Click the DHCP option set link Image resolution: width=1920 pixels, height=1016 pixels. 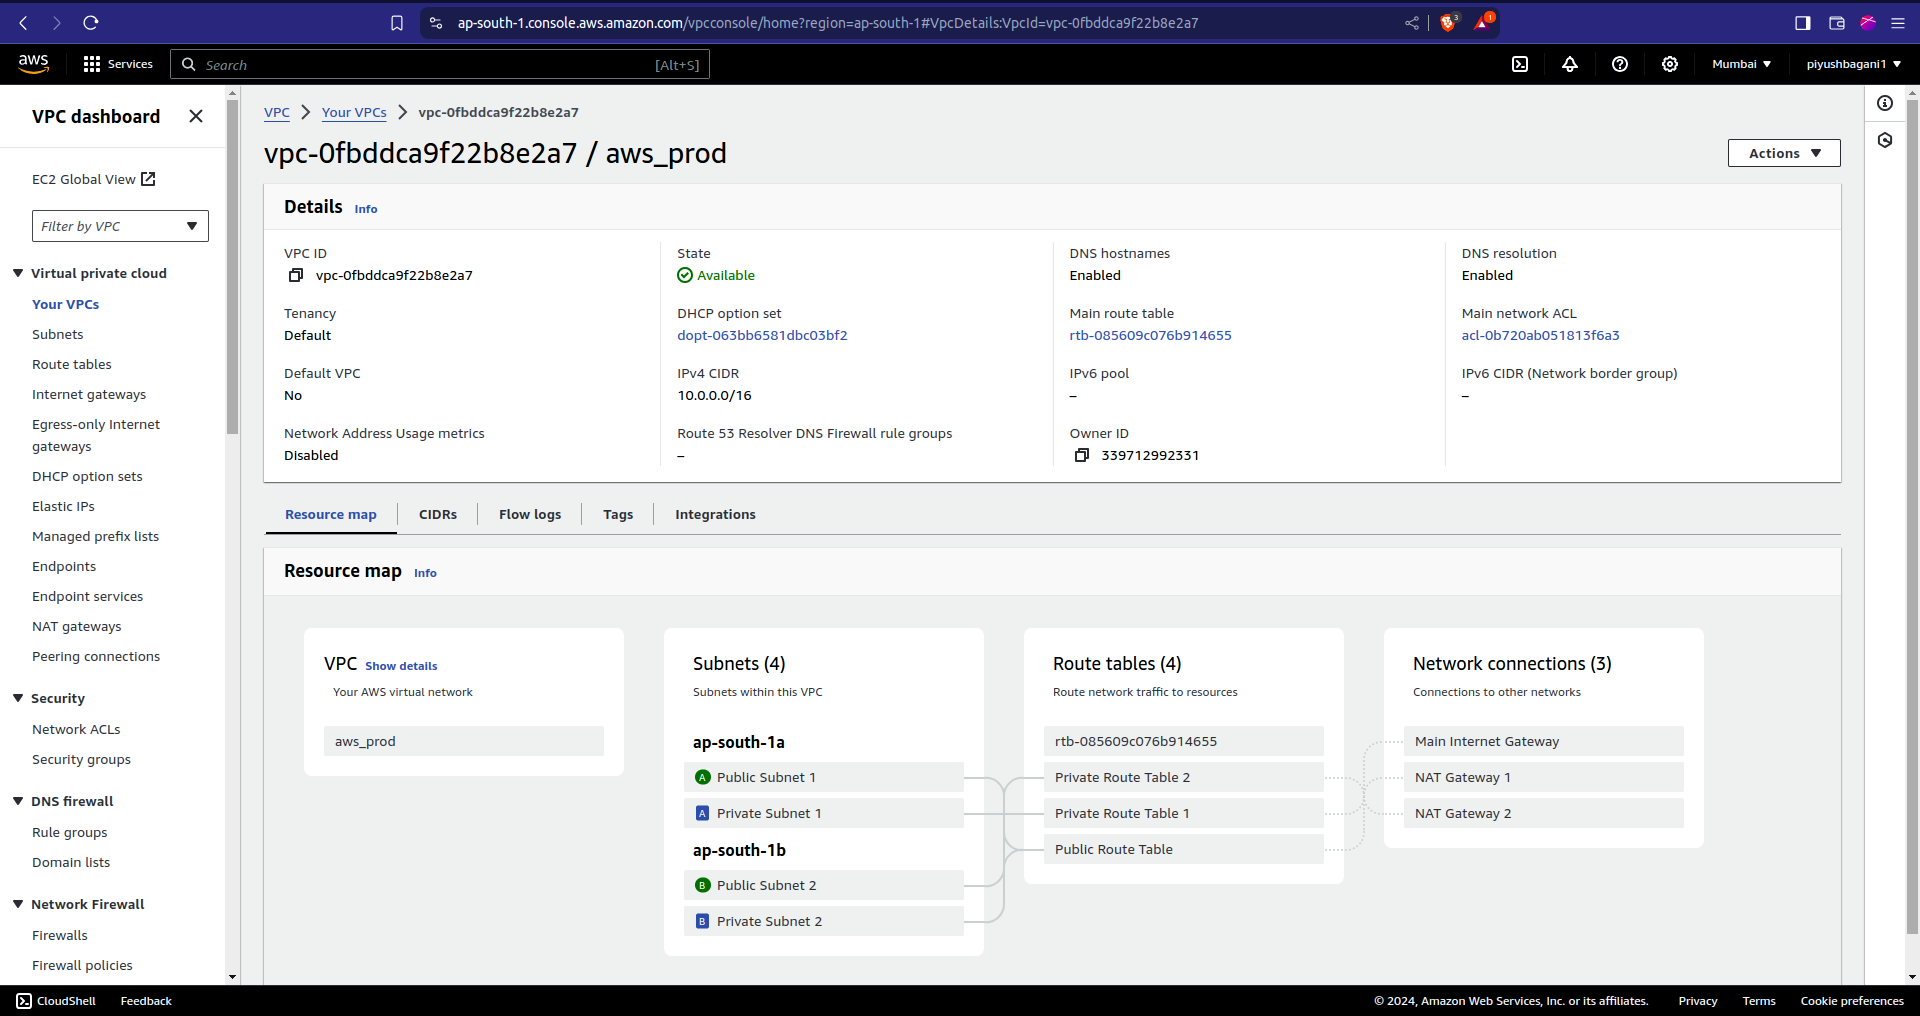[762, 336]
